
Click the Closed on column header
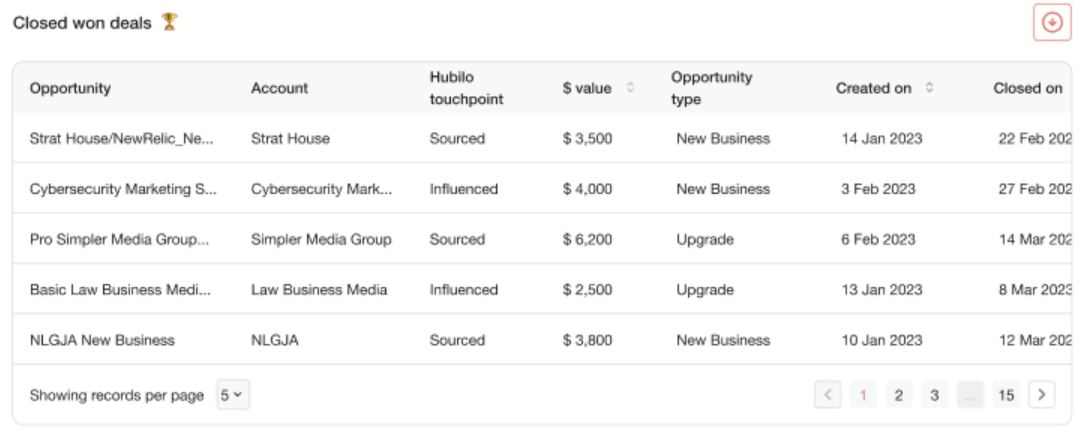[1027, 88]
